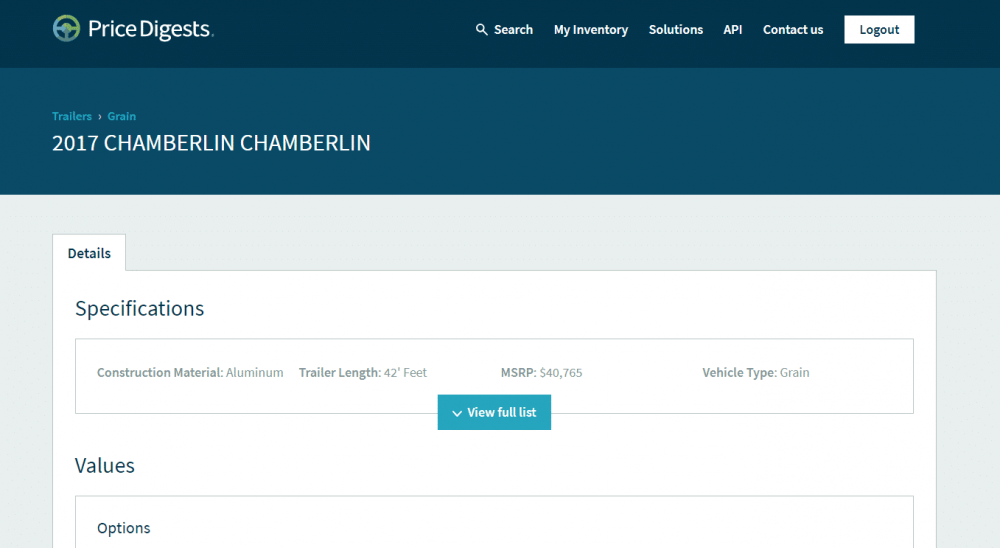Click the Construction Material Aluminum spec
Image resolution: width=1000 pixels, height=548 pixels.
[x=190, y=373]
